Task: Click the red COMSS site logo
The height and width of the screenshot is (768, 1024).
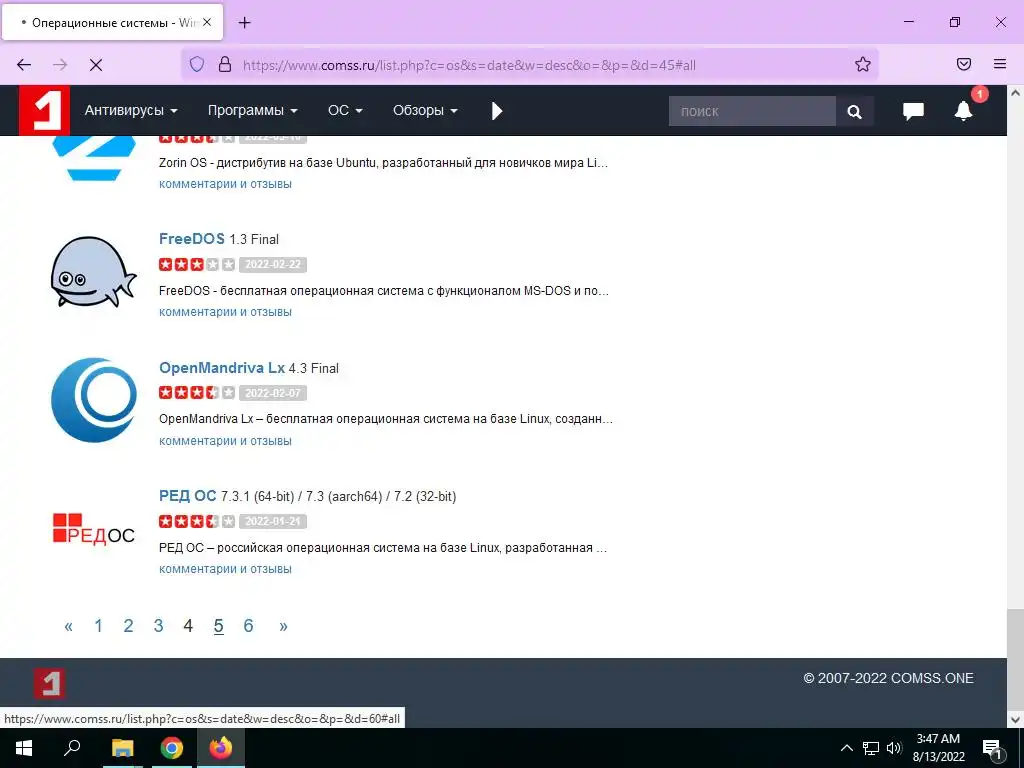Action: tap(44, 110)
